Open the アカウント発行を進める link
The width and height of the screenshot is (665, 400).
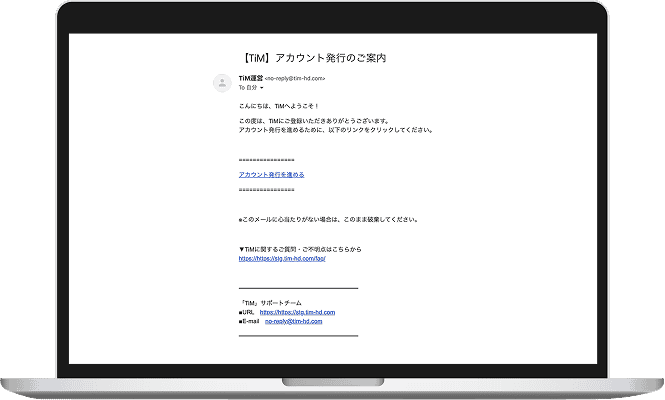(271, 174)
